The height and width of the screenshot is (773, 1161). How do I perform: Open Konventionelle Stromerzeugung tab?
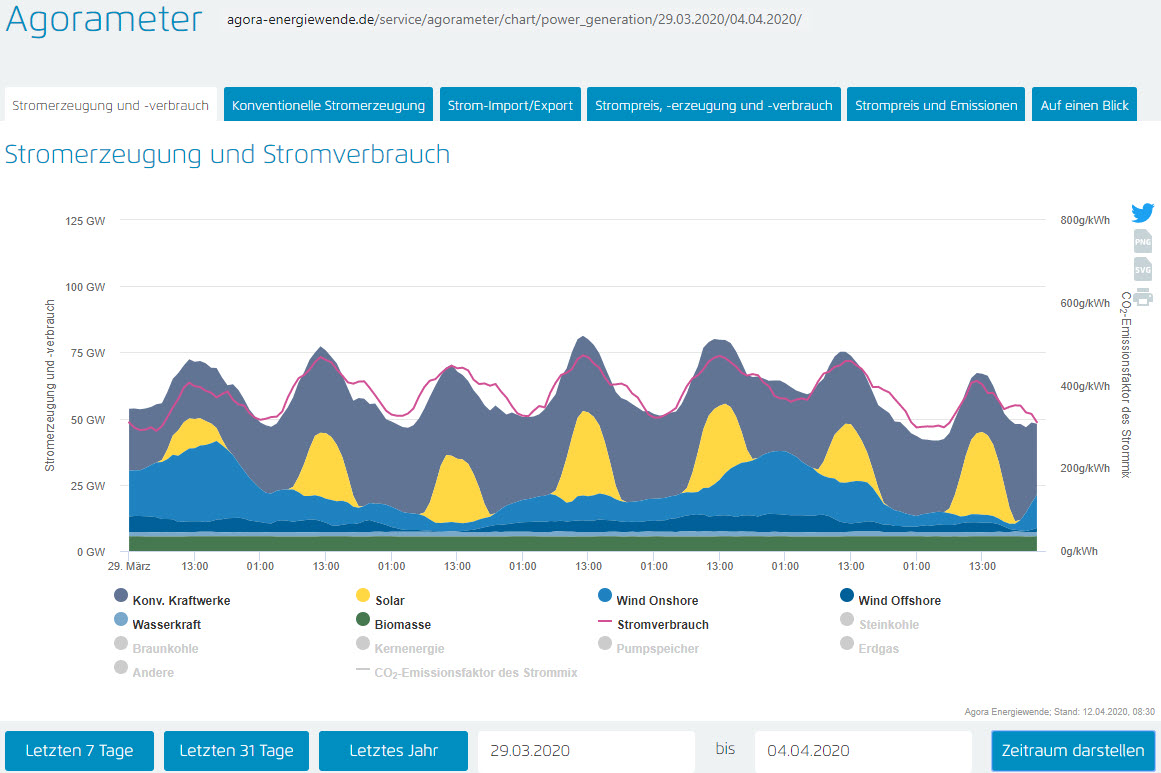[x=328, y=105]
